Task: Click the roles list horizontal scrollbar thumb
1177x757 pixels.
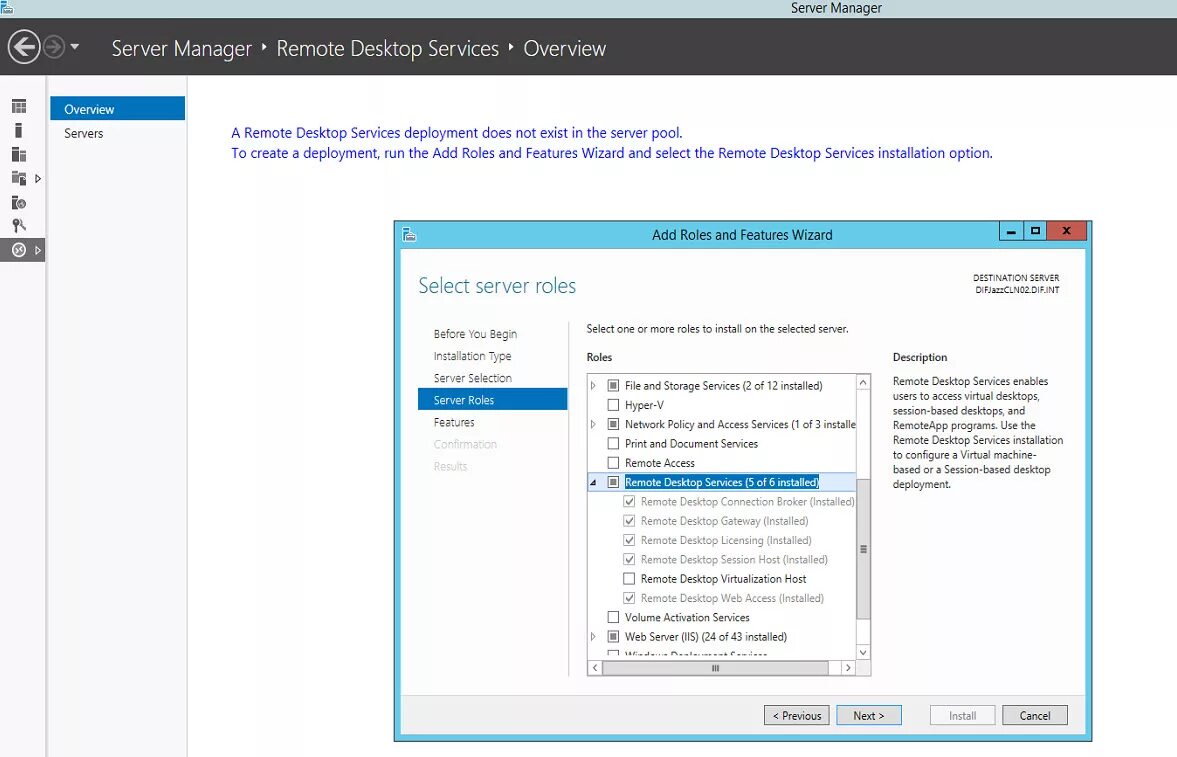Action: point(715,668)
